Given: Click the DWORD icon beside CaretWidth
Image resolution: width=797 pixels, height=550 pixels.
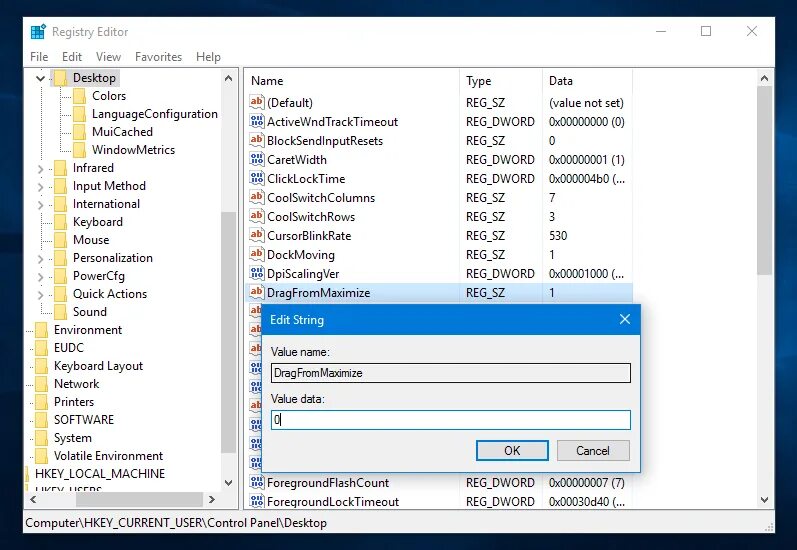Looking at the screenshot, I should tap(257, 159).
